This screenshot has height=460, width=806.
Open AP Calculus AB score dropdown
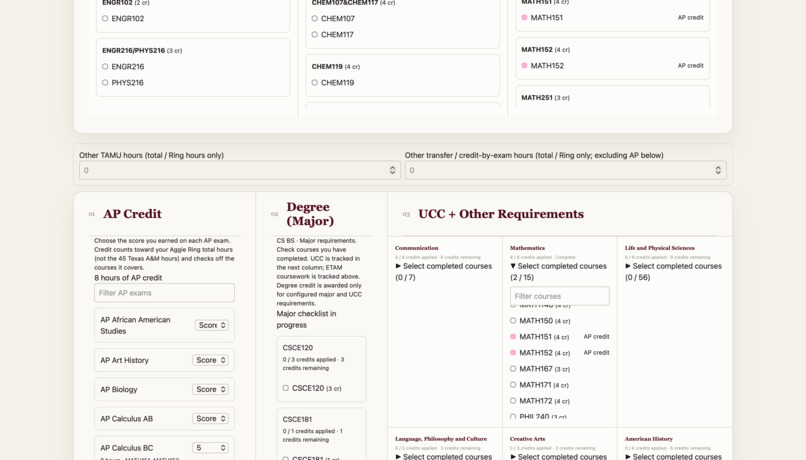(x=211, y=419)
